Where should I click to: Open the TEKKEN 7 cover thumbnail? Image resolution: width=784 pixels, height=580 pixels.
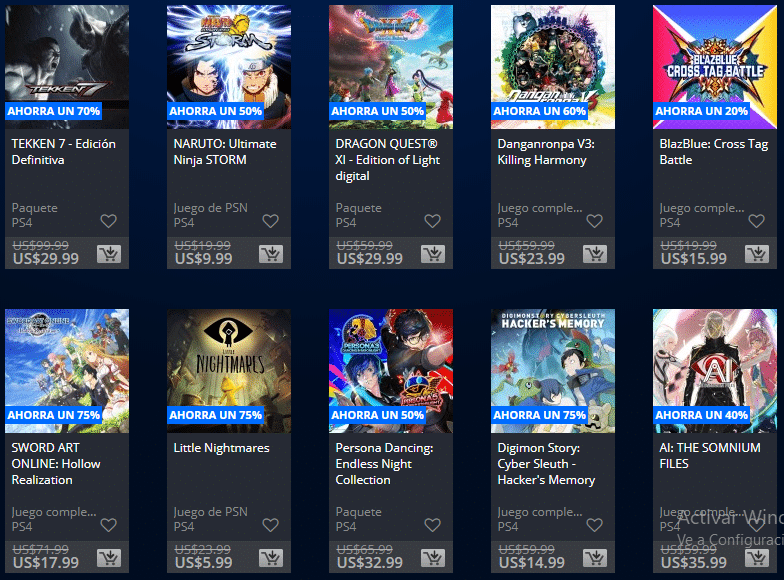(67, 67)
